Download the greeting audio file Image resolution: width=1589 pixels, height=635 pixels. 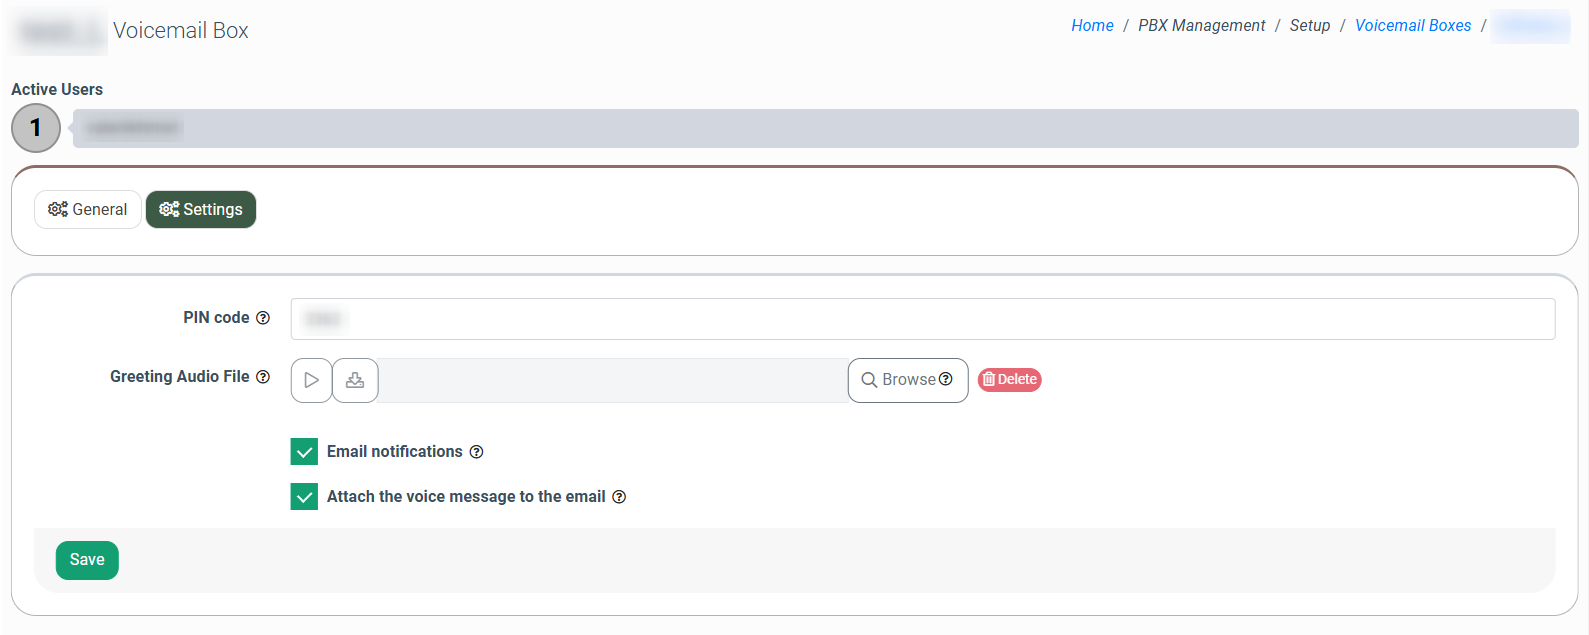tap(355, 380)
